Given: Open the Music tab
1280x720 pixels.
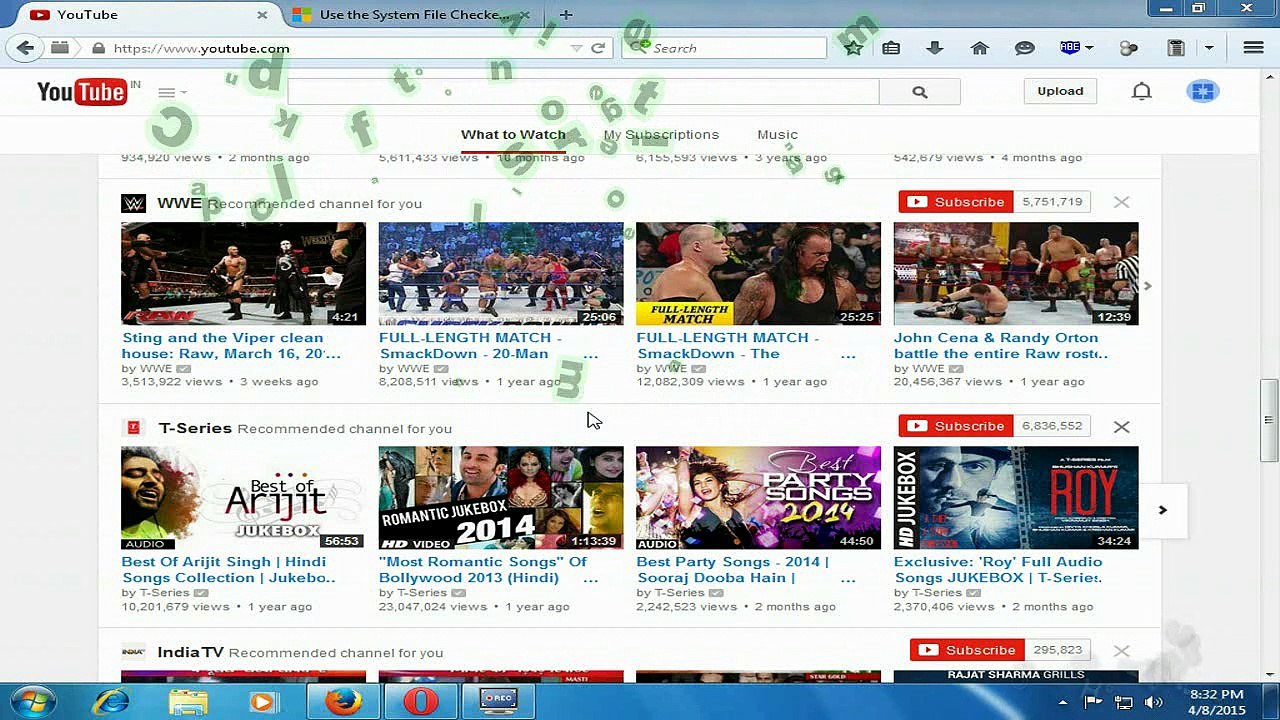Looking at the screenshot, I should [777, 135].
